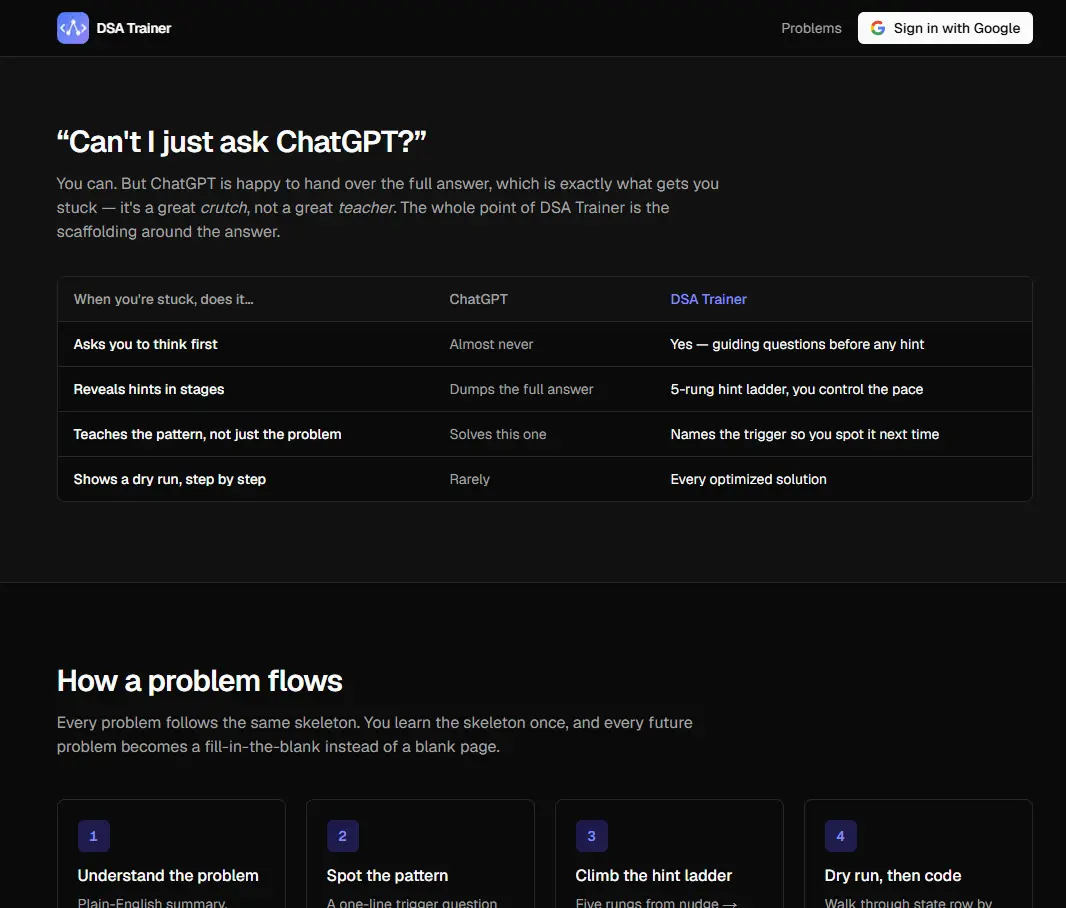Click step number 3 badge
1066x908 pixels.
tap(591, 836)
